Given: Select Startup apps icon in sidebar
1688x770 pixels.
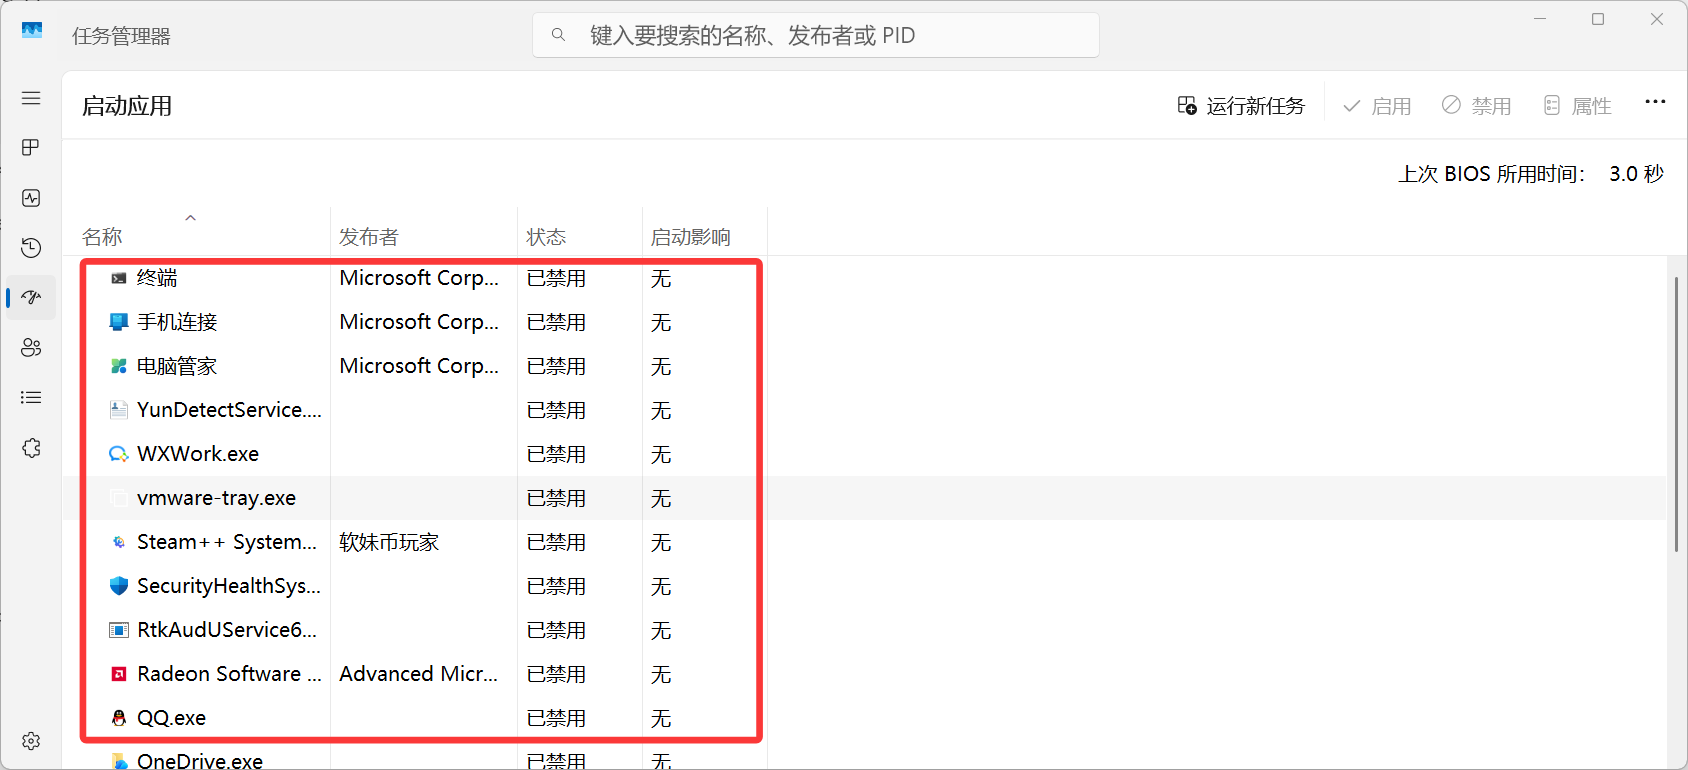Looking at the screenshot, I should click(31, 298).
